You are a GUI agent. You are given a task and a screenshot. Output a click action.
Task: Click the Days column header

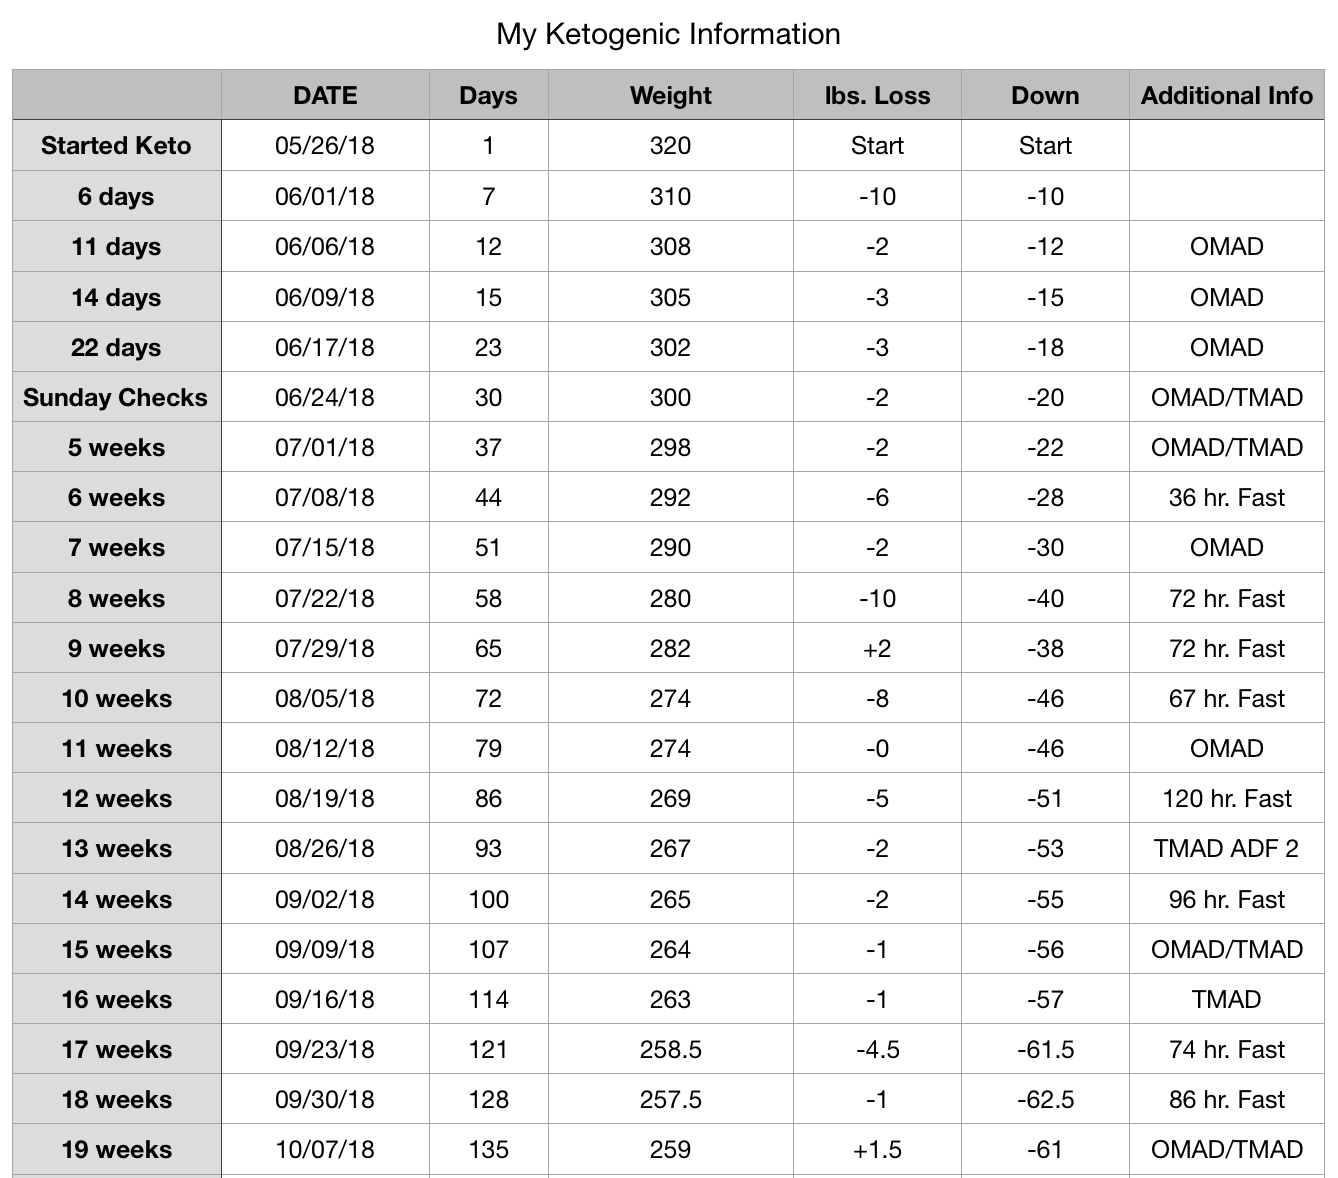coord(488,96)
